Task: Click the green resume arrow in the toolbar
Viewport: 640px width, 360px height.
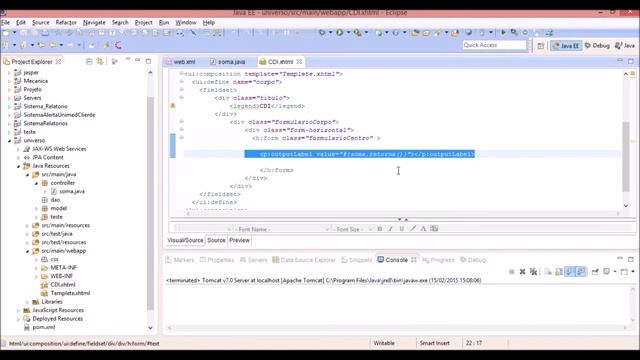Action: tap(503, 32)
